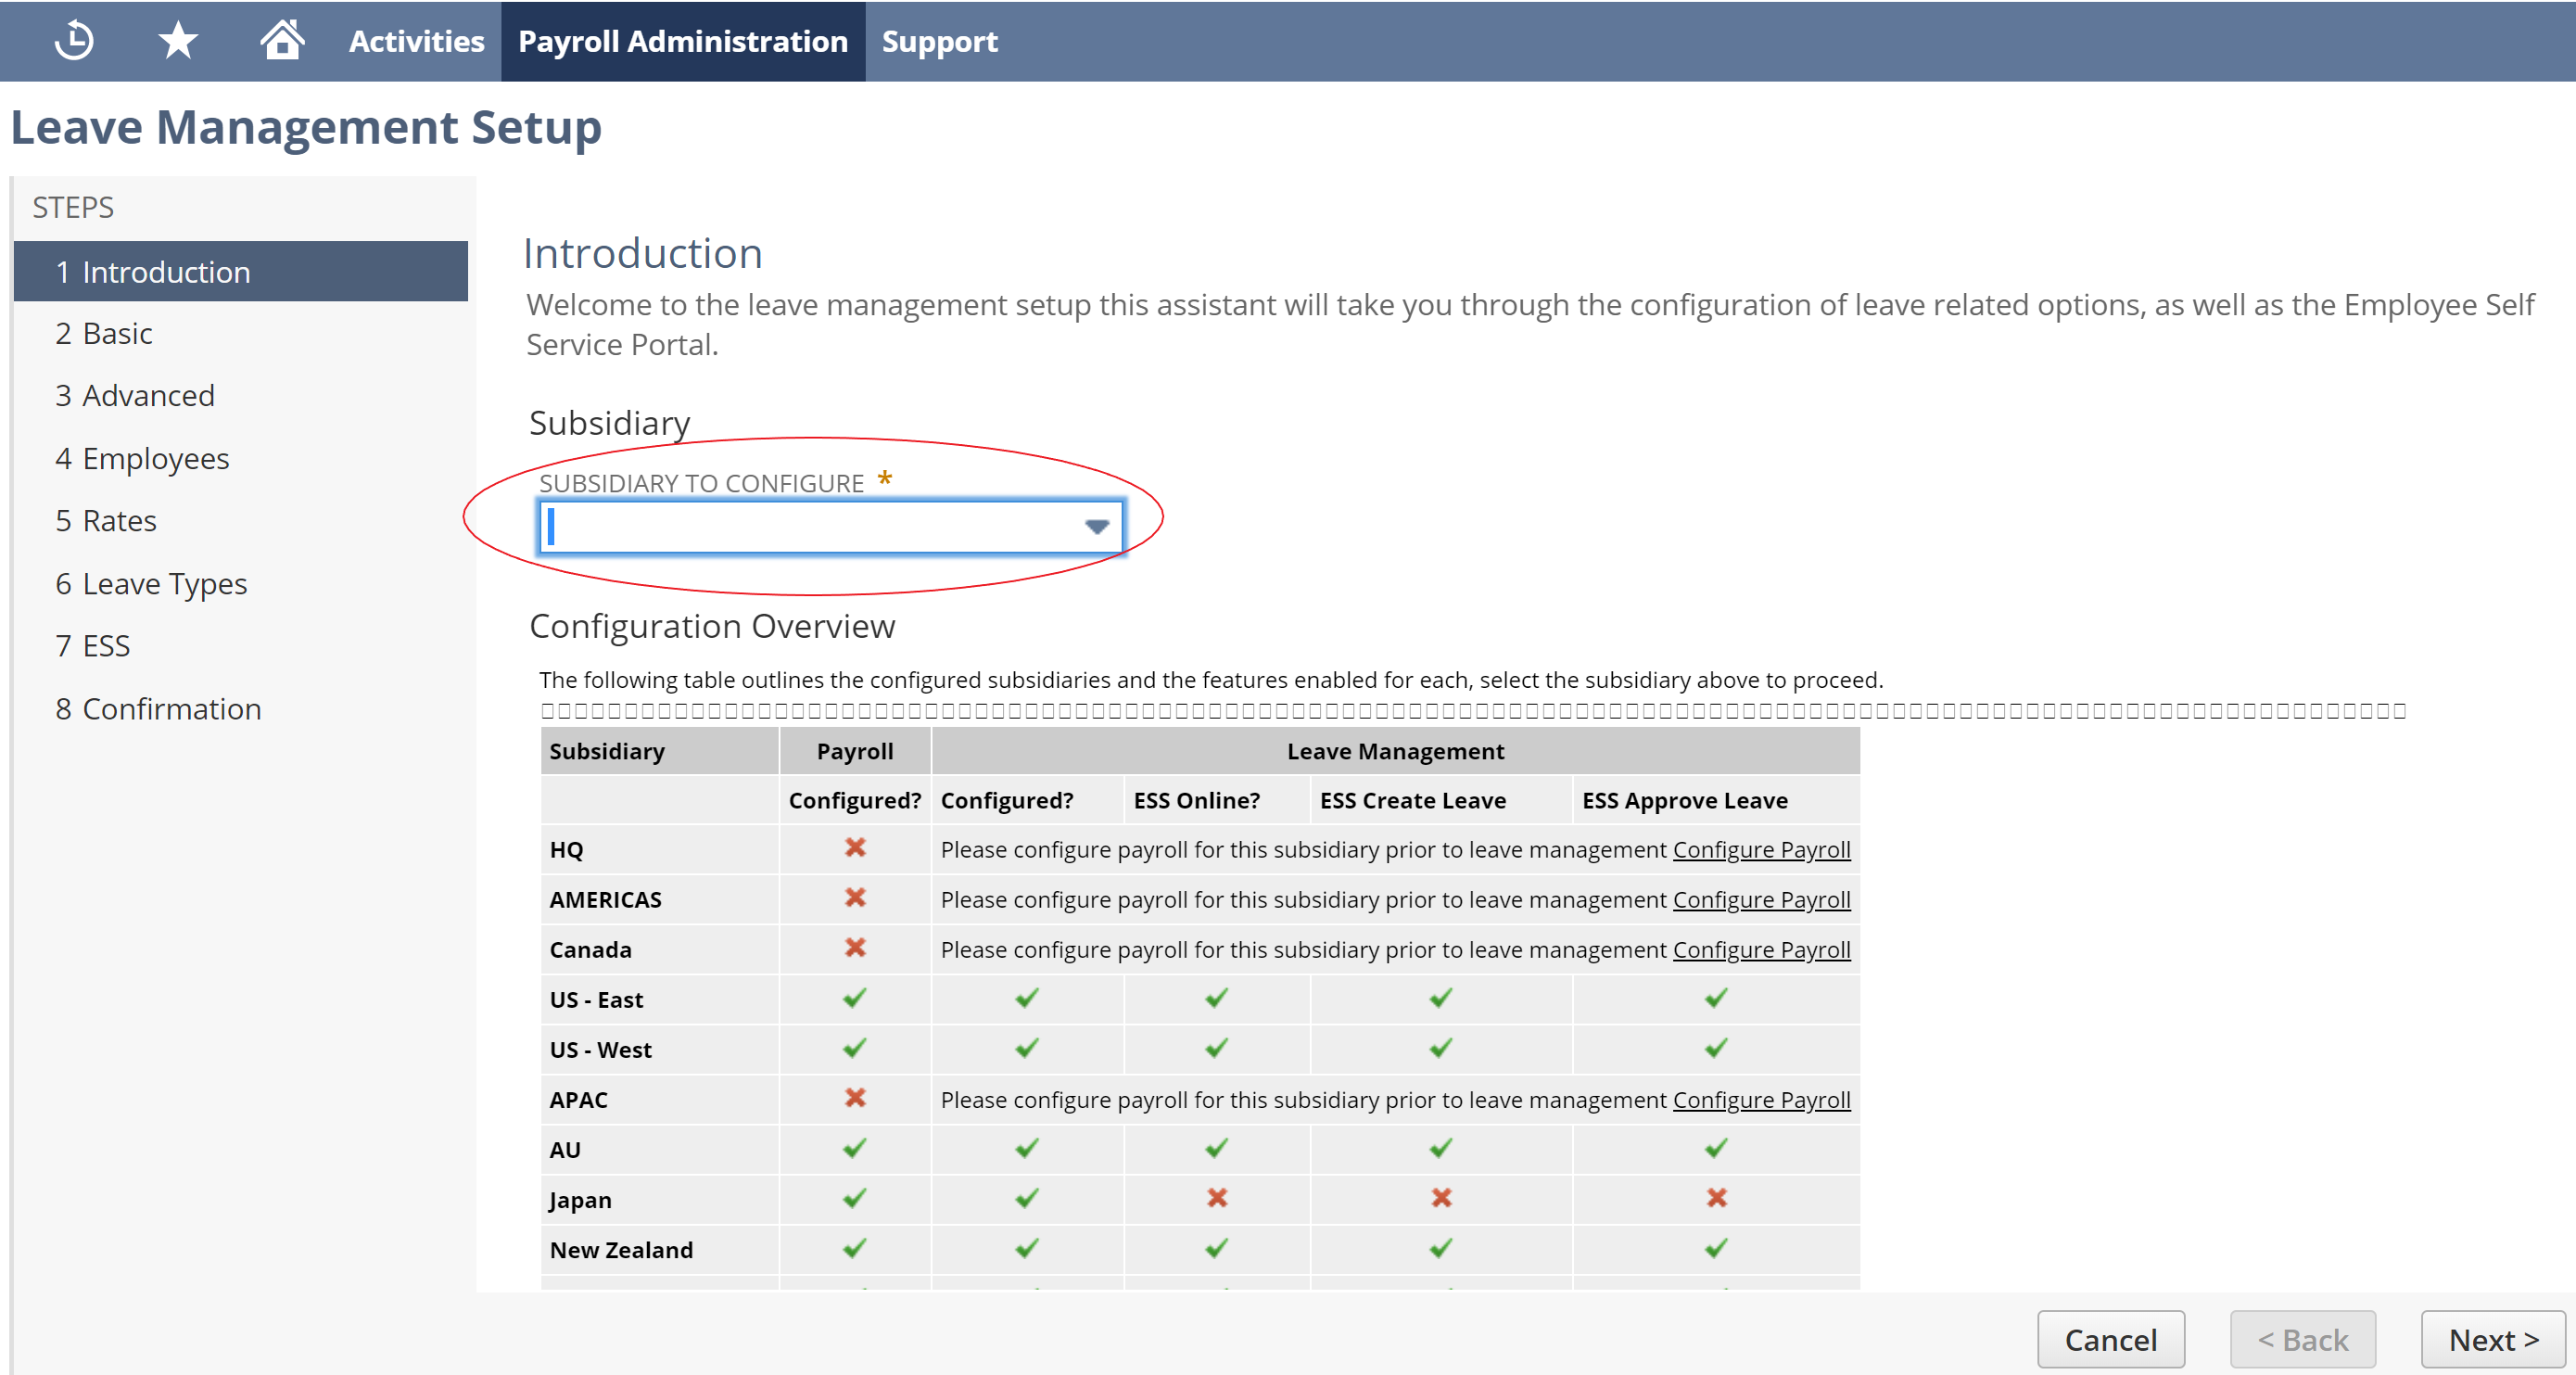
Task: Click Japan's red X under ESS Online
Action: [x=1216, y=1198]
